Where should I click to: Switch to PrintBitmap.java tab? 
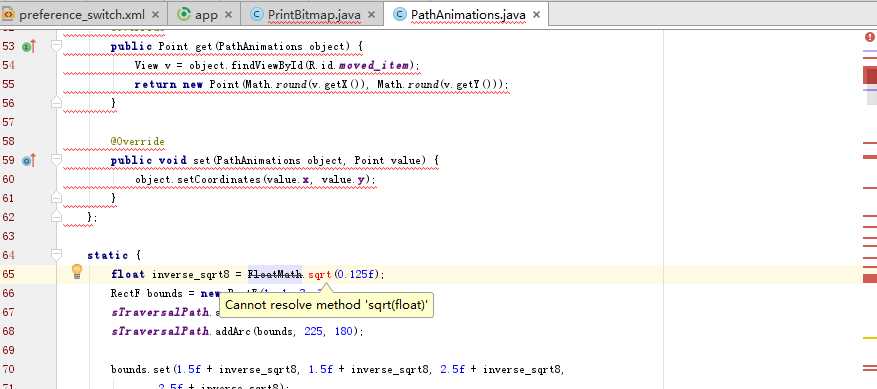click(x=313, y=15)
